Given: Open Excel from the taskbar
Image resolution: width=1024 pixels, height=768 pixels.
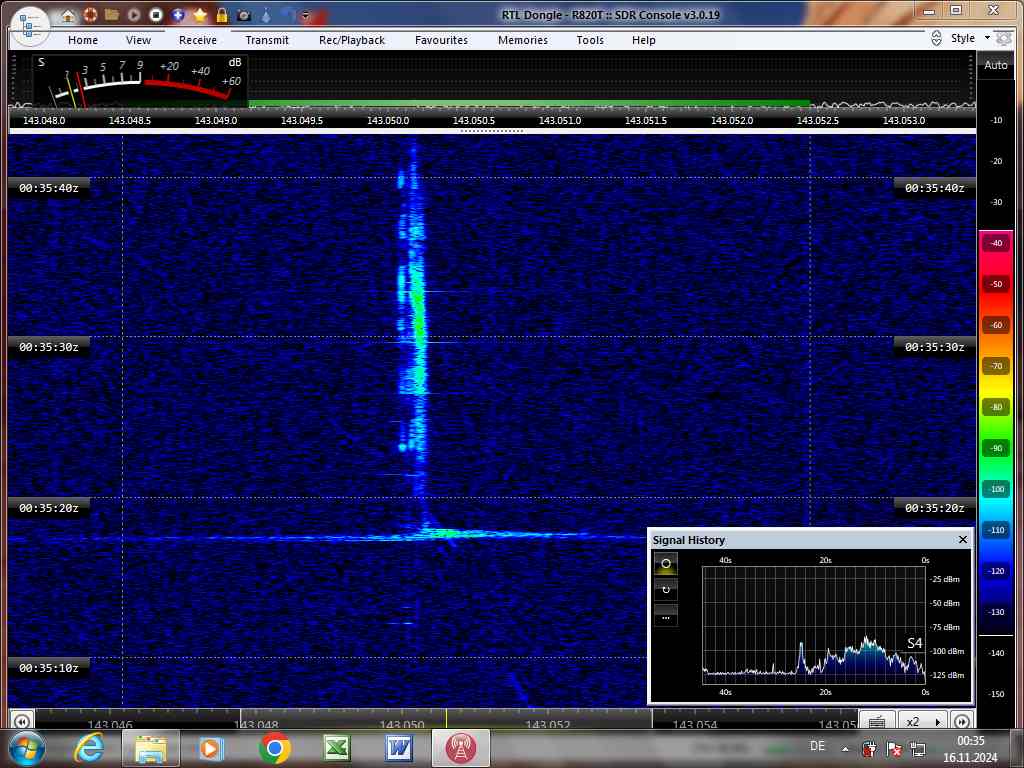Looking at the screenshot, I should coord(337,748).
